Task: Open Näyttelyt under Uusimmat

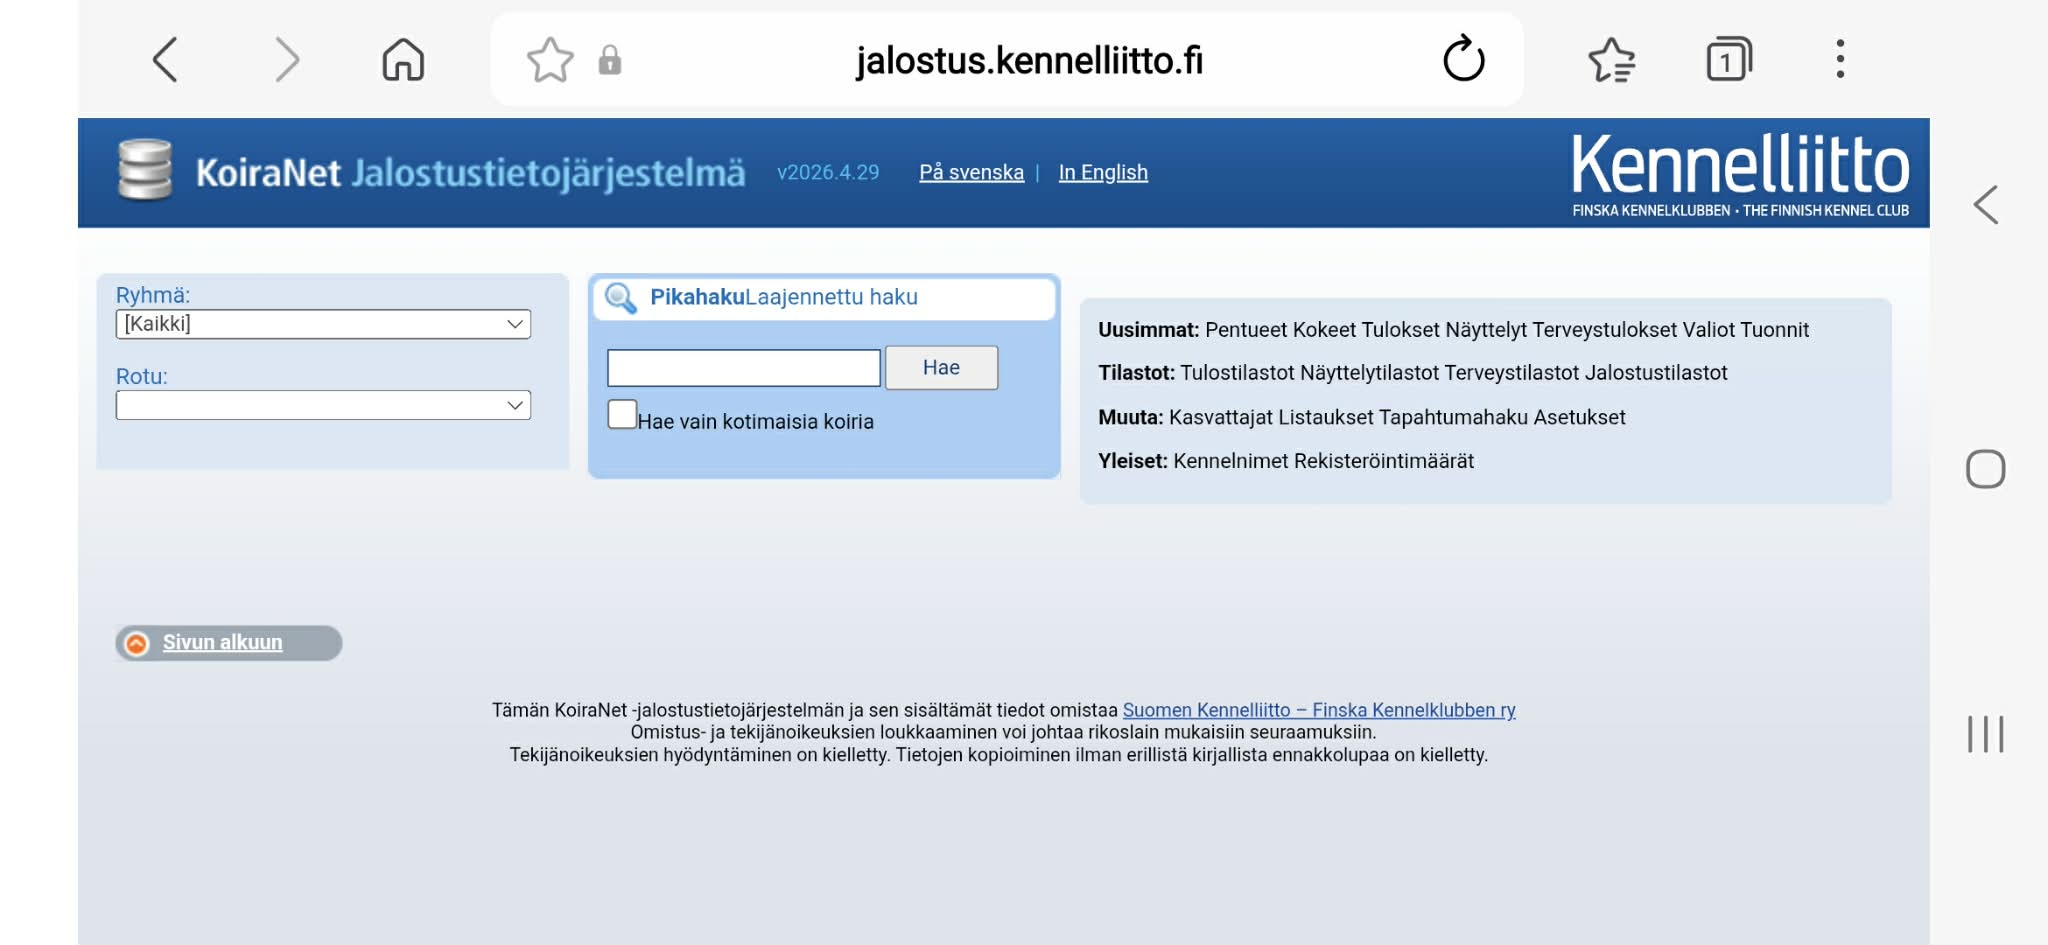Action: [x=1487, y=330]
